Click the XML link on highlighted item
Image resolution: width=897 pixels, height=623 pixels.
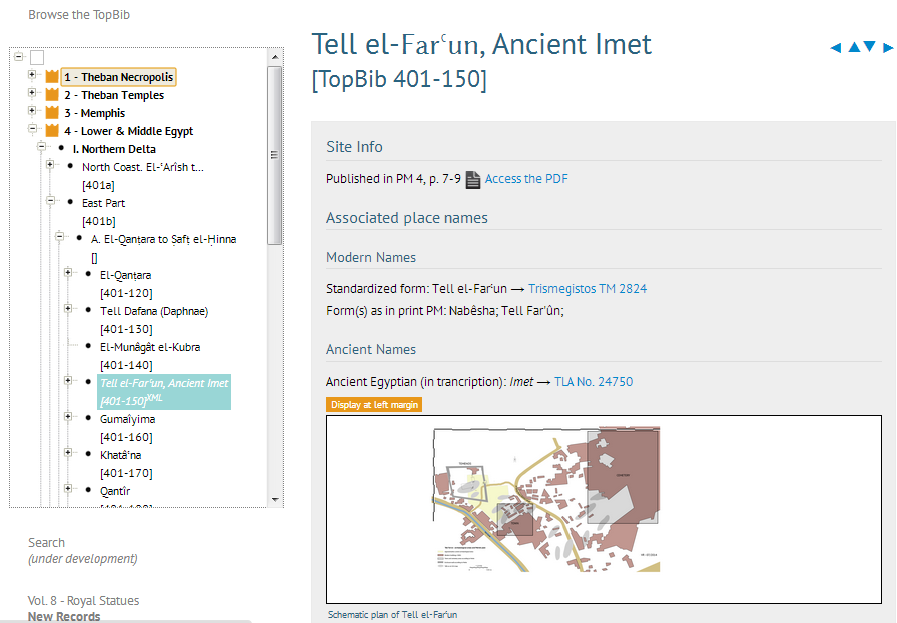[x=154, y=398]
